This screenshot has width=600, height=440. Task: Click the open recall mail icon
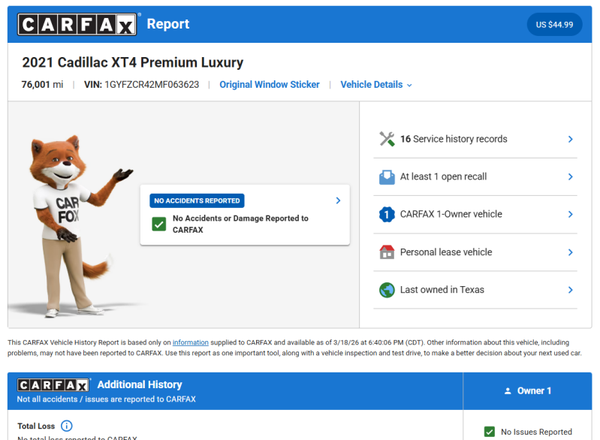(x=387, y=177)
